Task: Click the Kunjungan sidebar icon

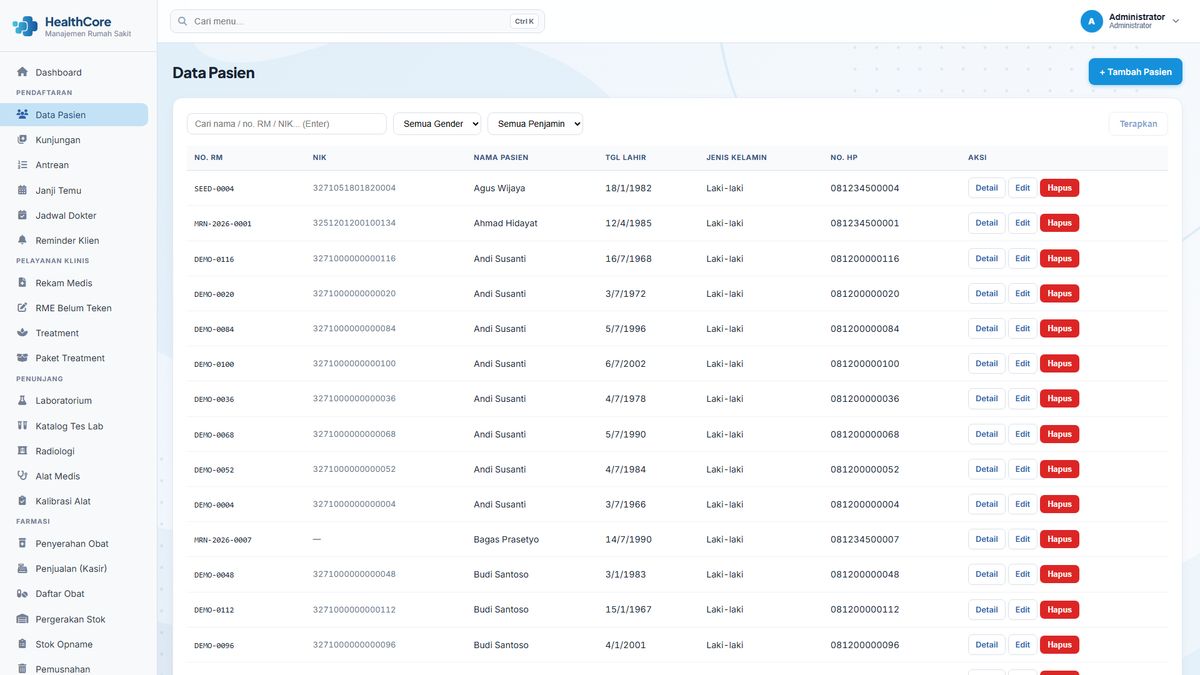Action: (22, 140)
